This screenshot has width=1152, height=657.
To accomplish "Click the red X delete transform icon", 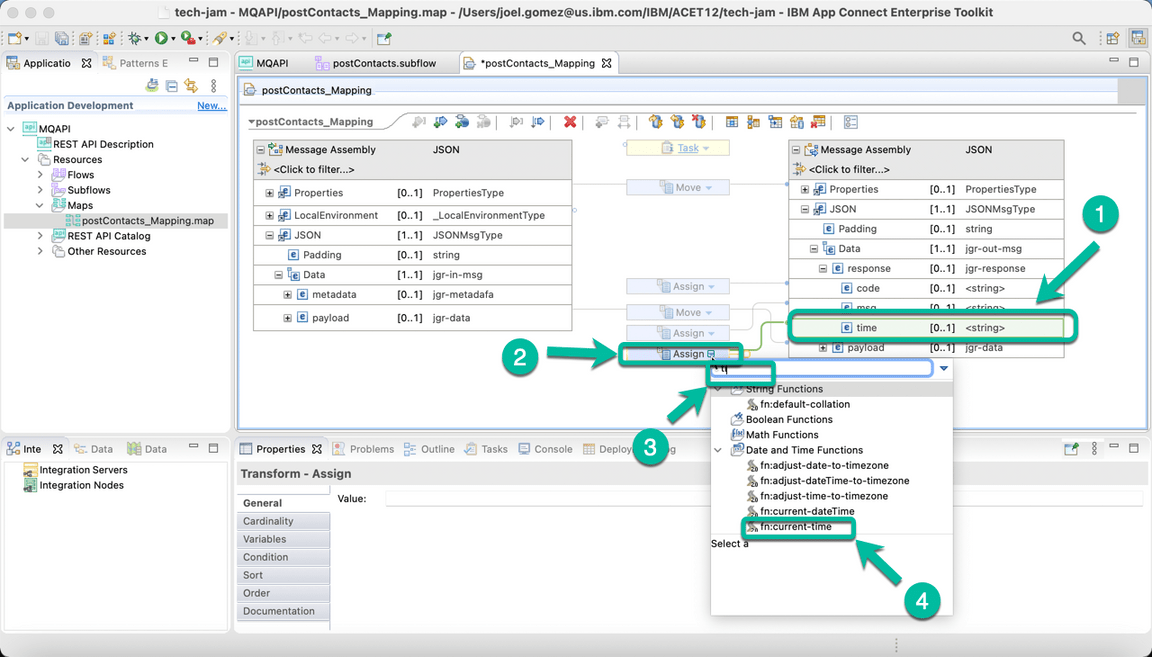I will click(x=569, y=121).
